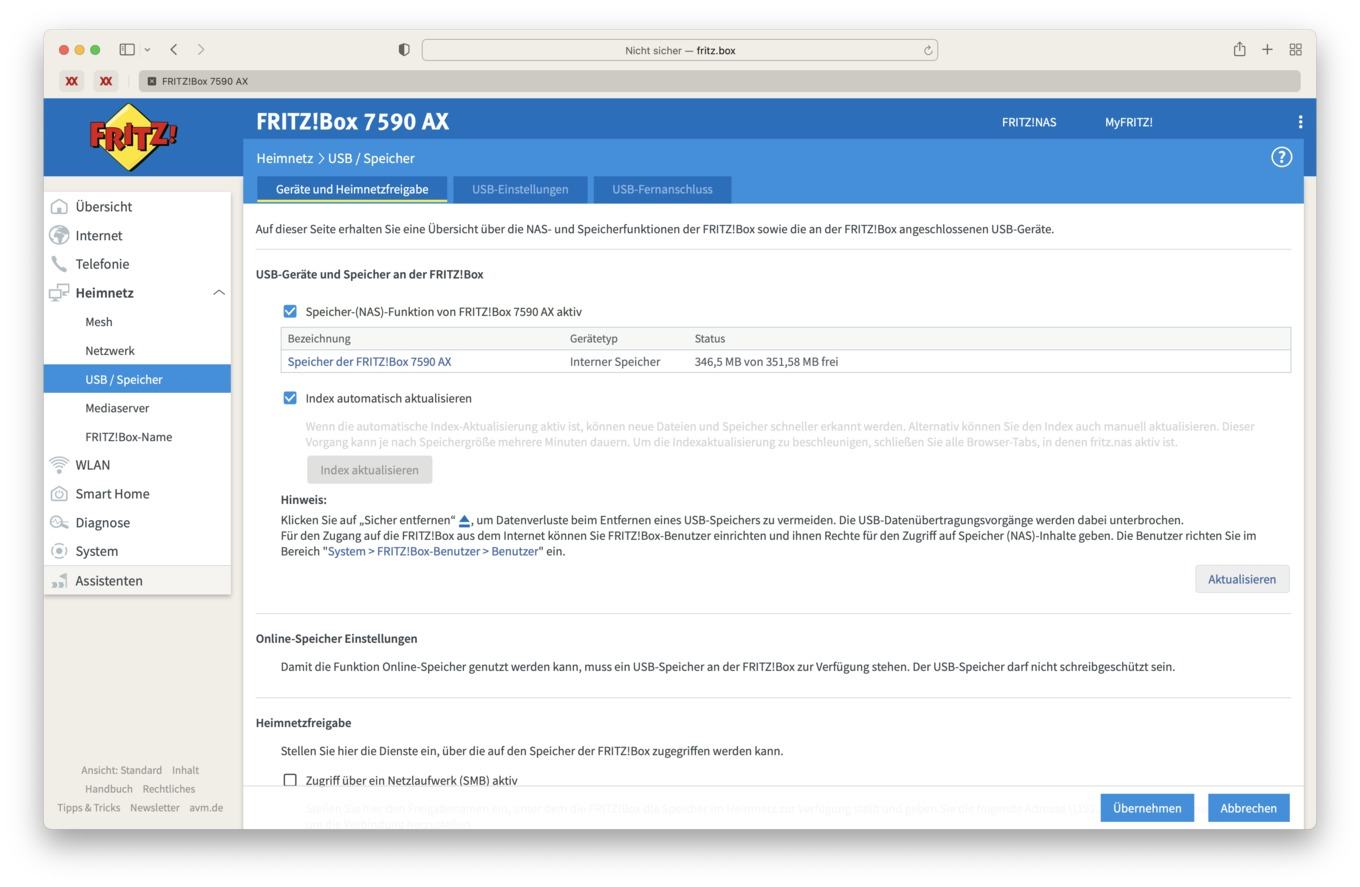The height and width of the screenshot is (887, 1360).
Task: Open Netzwerk in the sidebar
Action: (110, 351)
